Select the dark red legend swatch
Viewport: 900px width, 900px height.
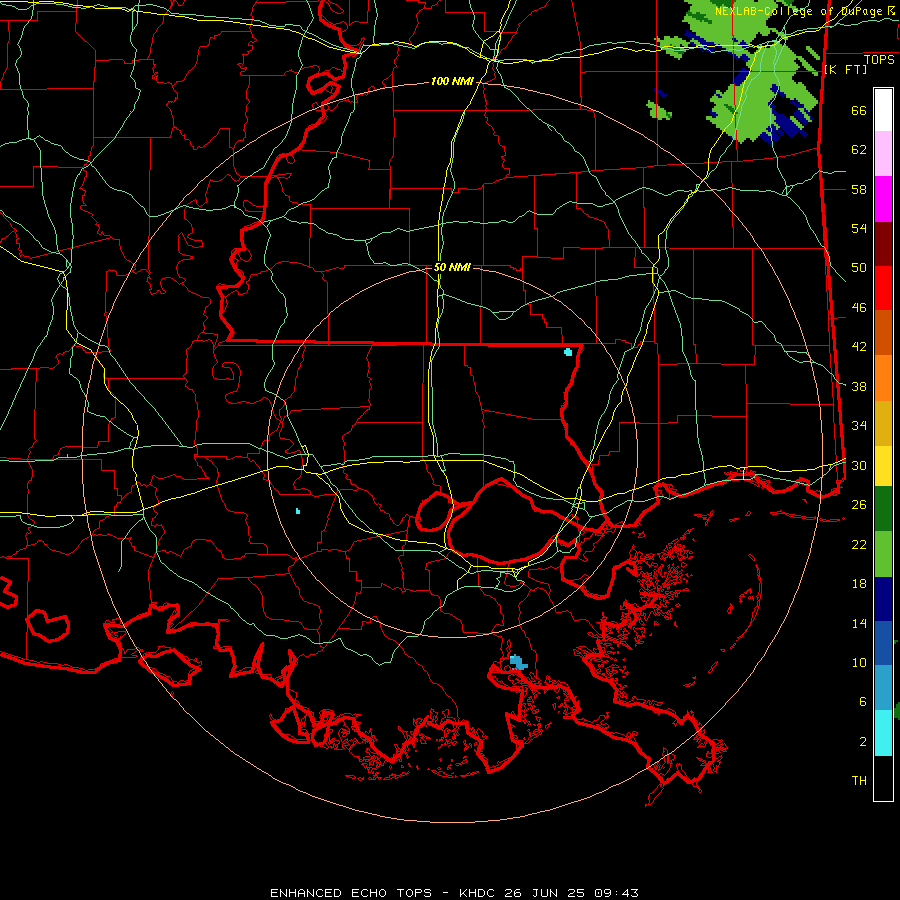coord(883,245)
